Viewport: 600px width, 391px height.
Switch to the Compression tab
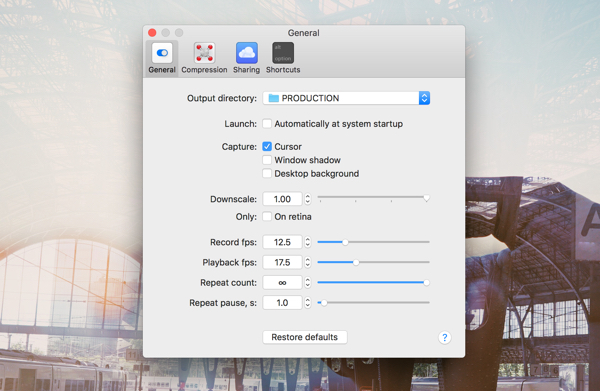coord(204,58)
